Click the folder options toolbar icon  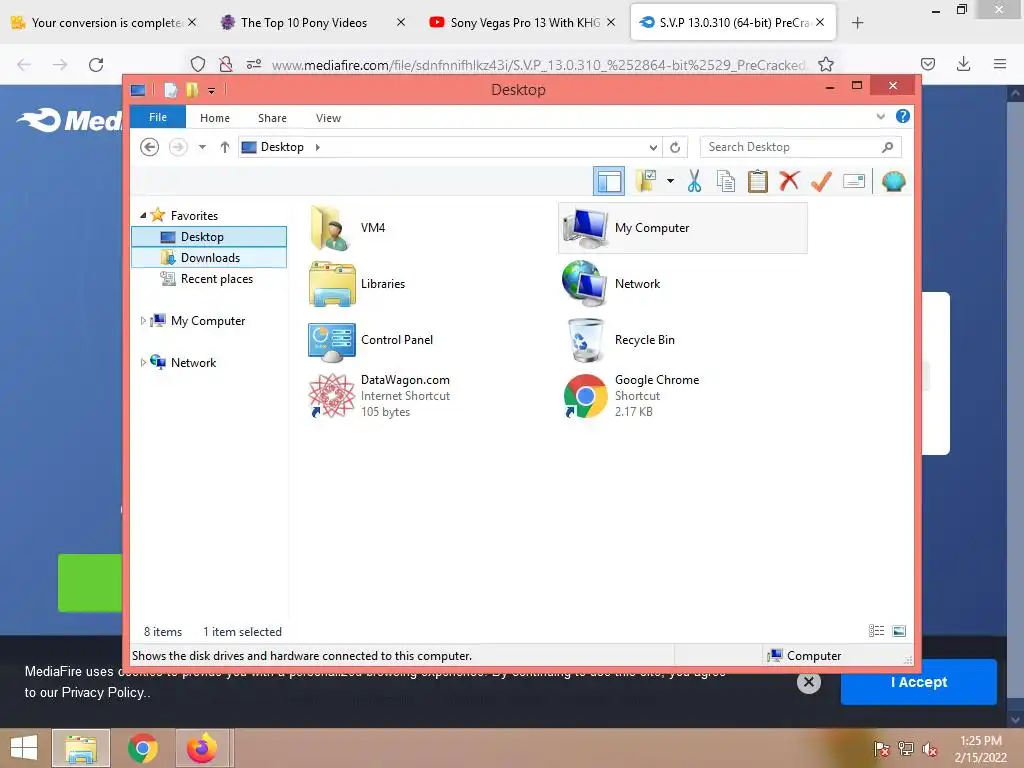tap(646, 181)
